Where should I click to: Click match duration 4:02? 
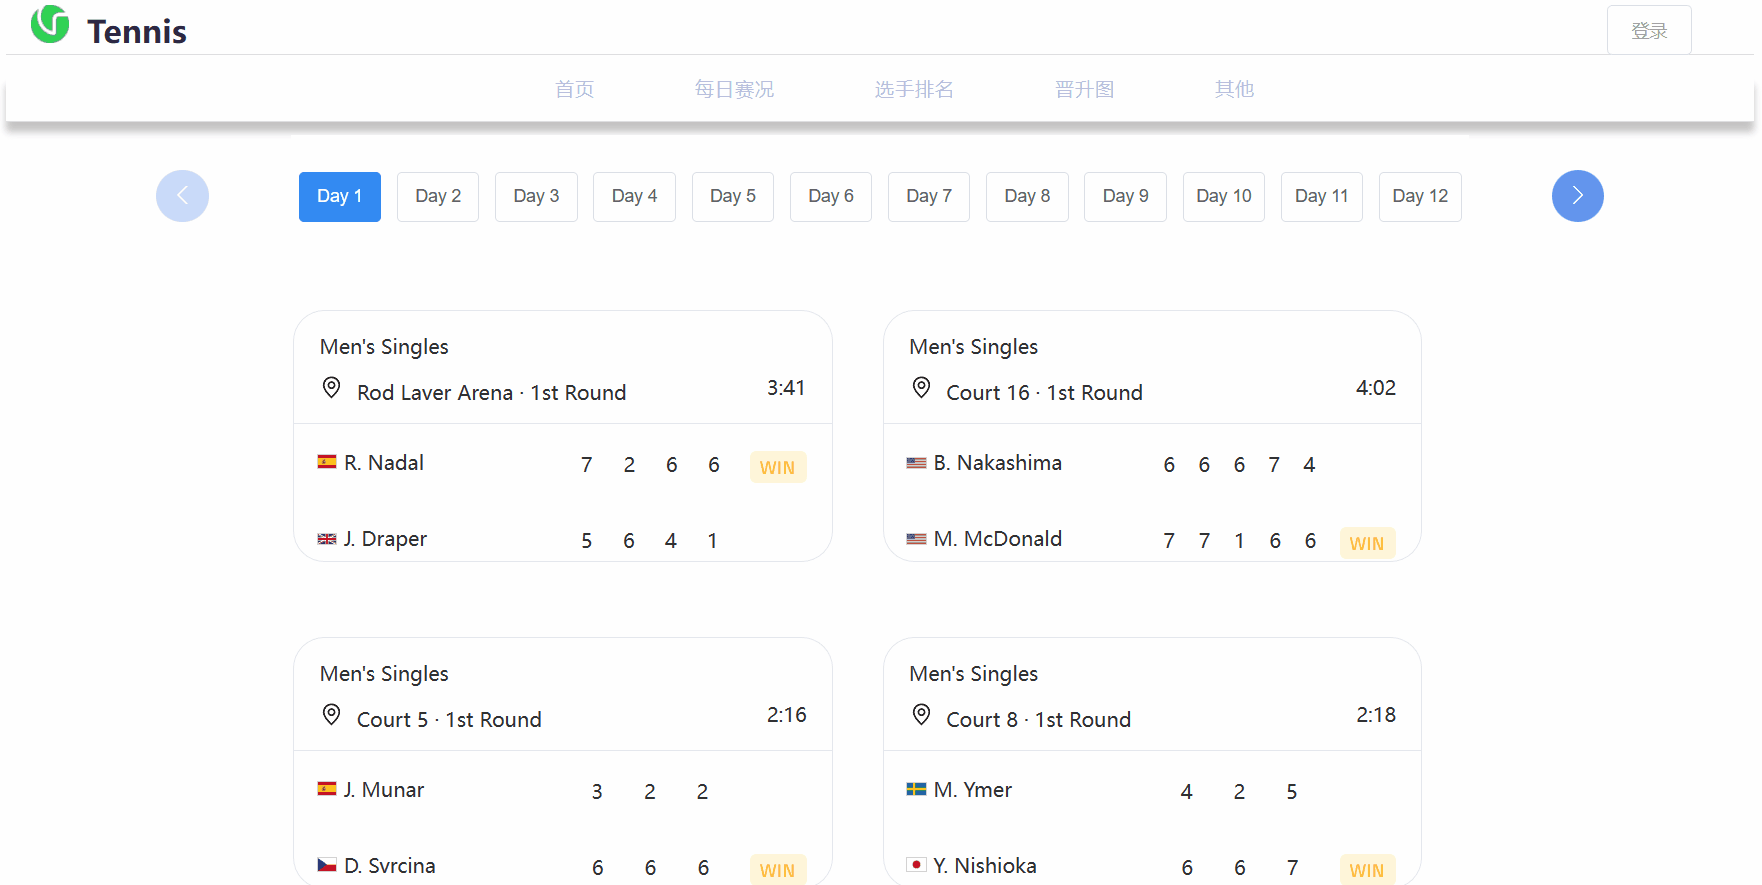coord(1376,388)
